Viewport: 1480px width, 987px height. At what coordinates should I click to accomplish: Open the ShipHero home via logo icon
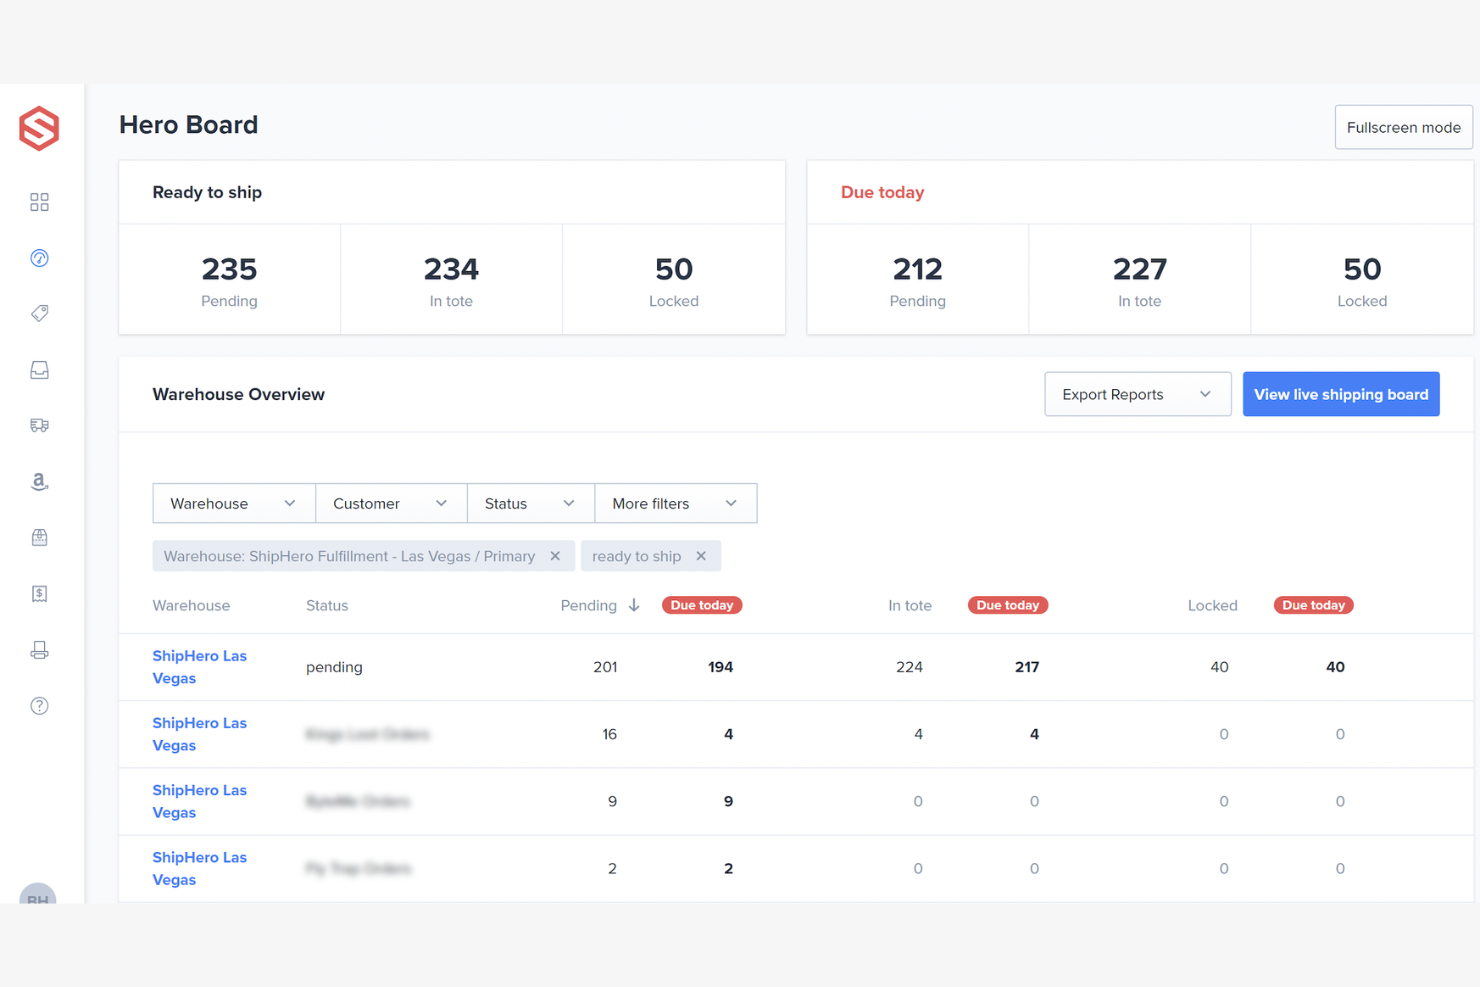39,128
